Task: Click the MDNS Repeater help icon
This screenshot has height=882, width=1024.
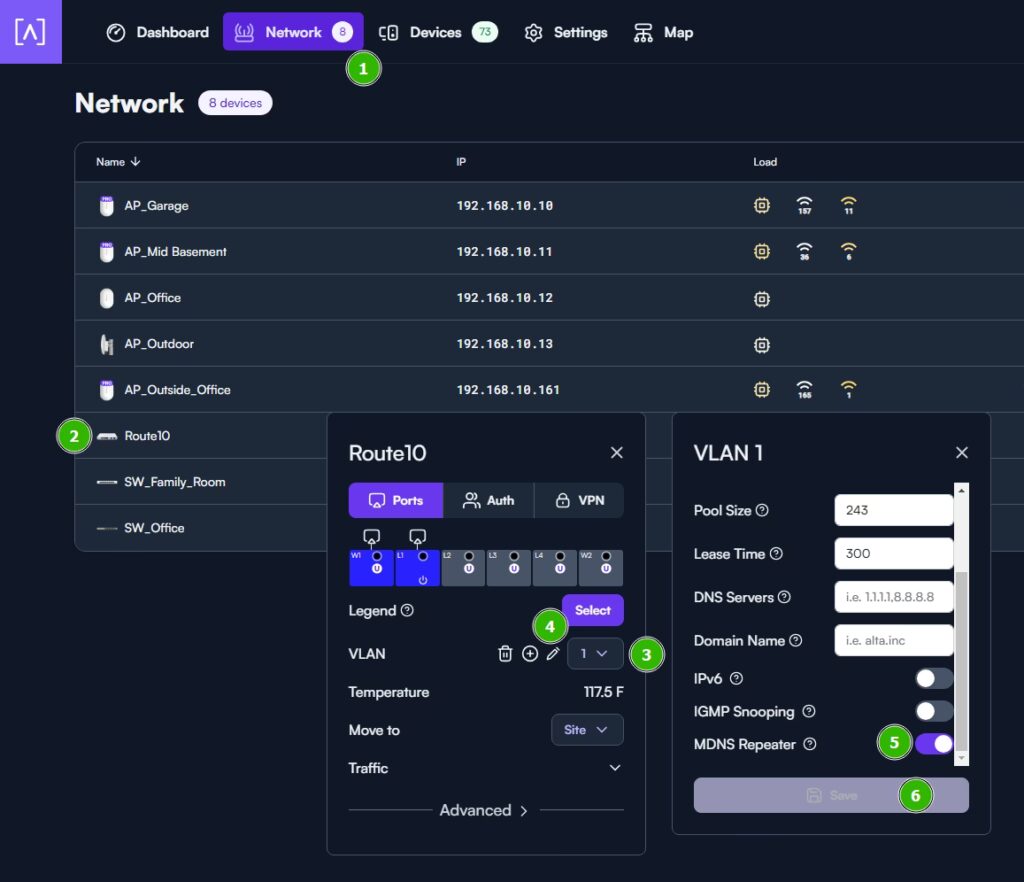Action: coord(809,744)
